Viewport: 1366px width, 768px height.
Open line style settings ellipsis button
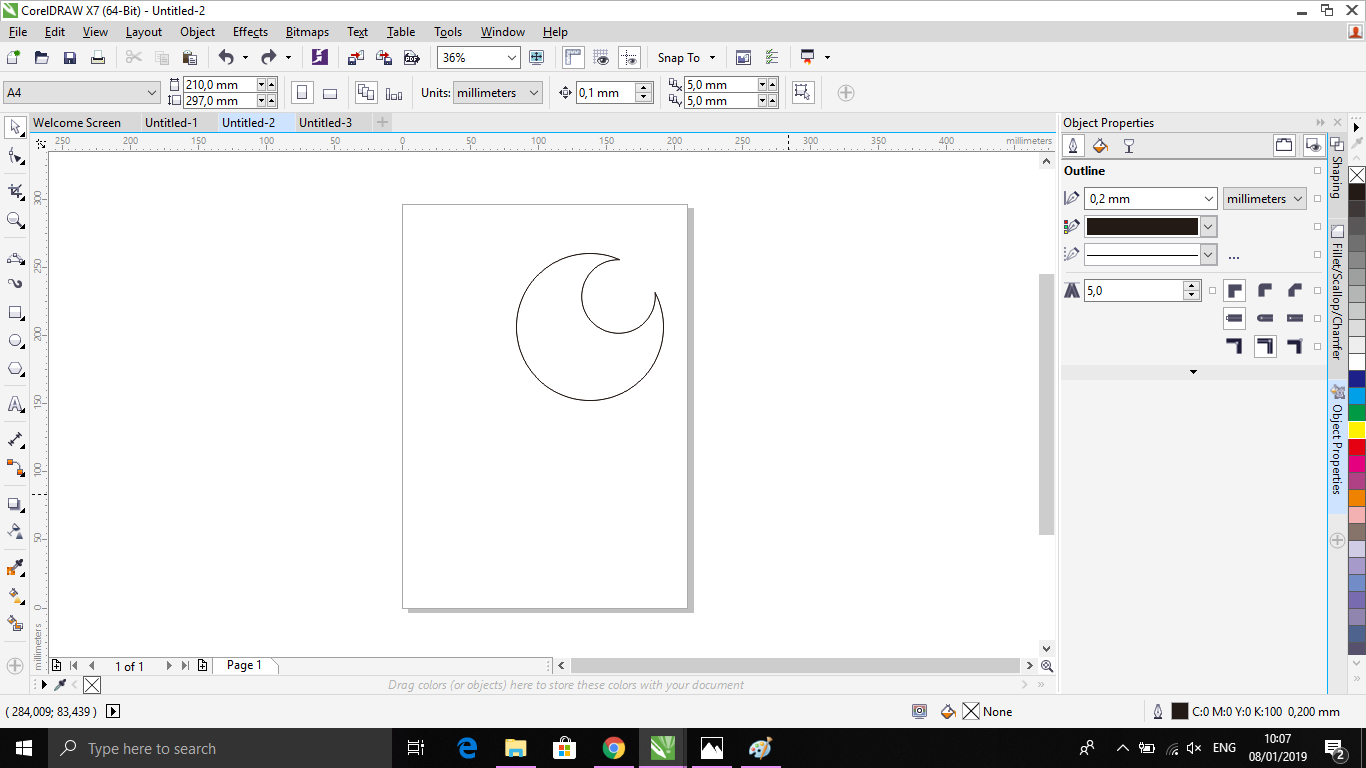pyautogui.click(x=1233, y=255)
